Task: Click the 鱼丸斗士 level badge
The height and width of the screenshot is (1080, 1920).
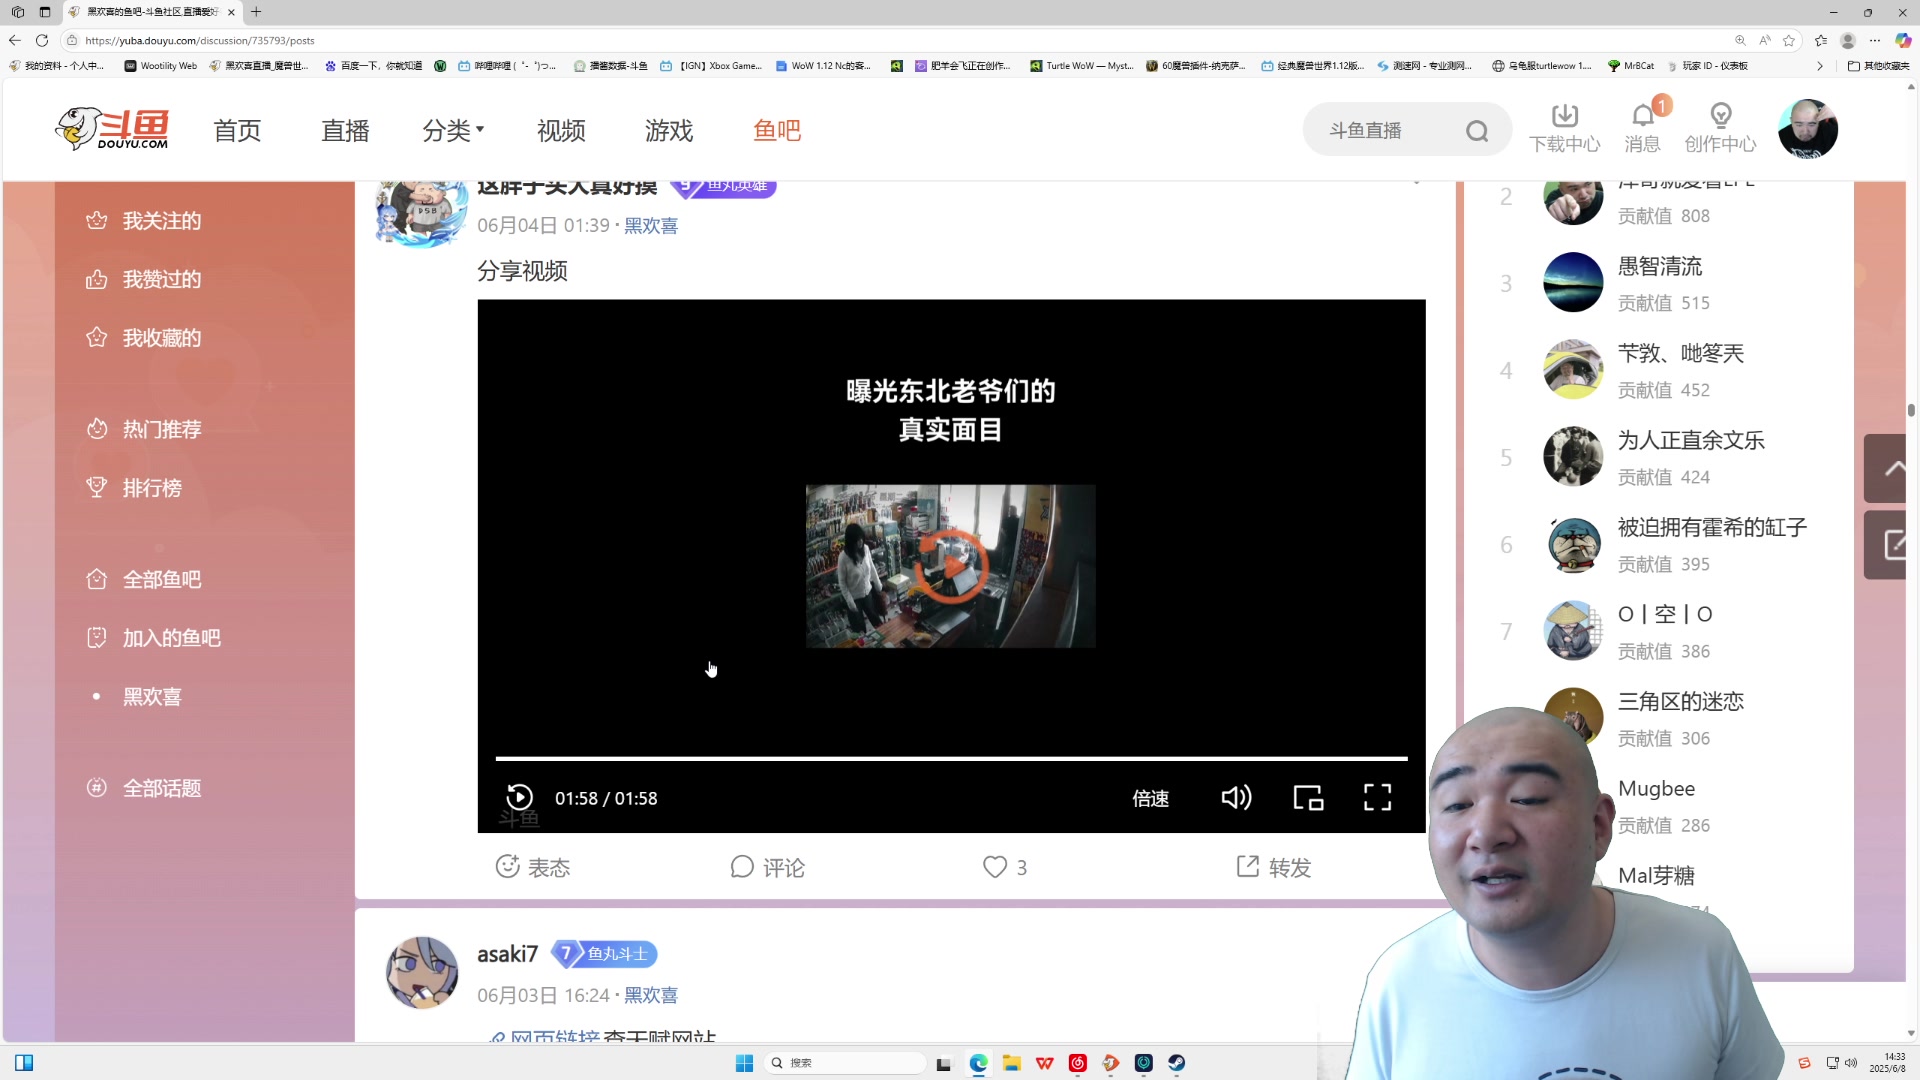Action: point(604,954)
